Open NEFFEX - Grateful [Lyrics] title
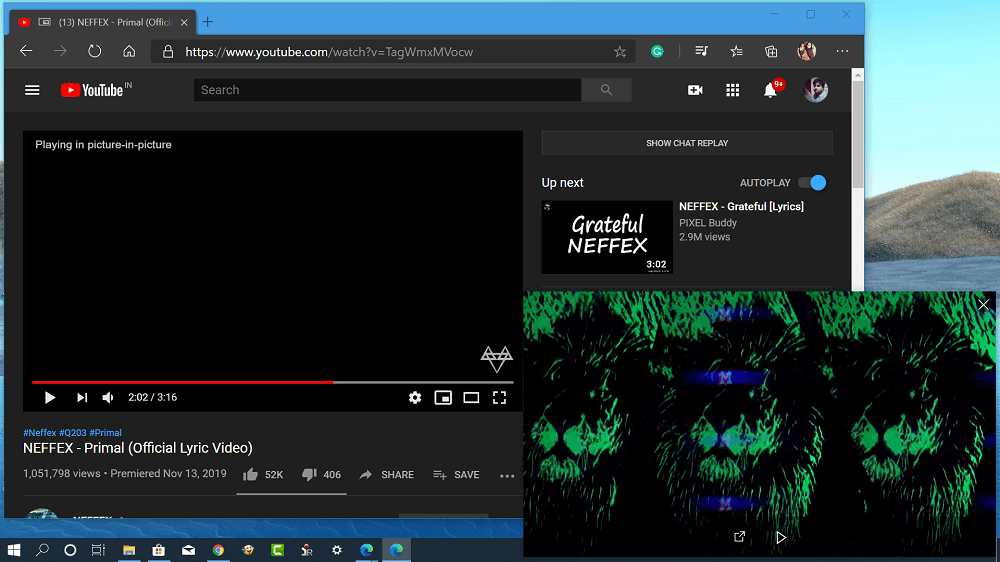 coord(741,207)
